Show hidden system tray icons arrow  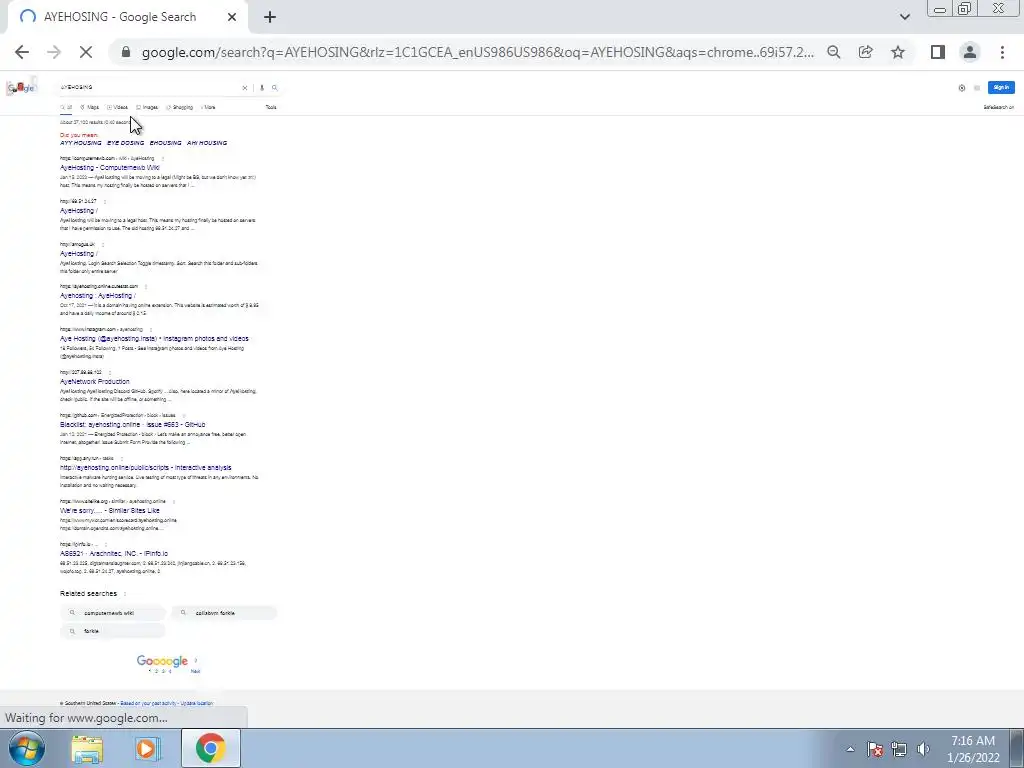point(850,749)
